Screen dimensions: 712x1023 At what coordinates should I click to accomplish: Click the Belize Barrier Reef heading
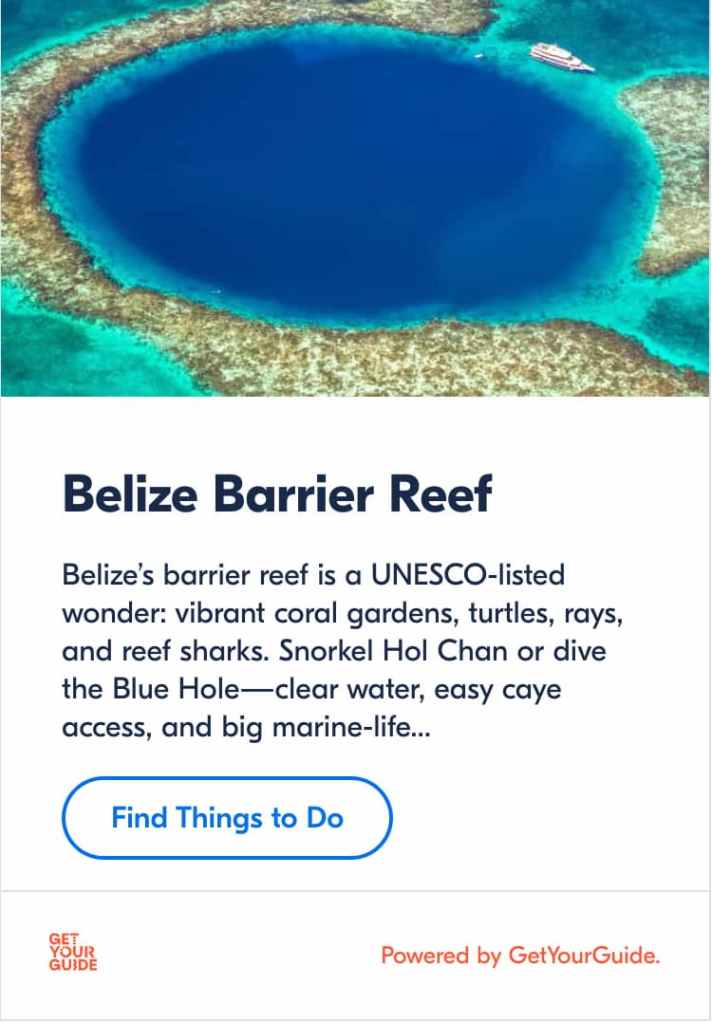pyautogui.click(x=277, y=494)
